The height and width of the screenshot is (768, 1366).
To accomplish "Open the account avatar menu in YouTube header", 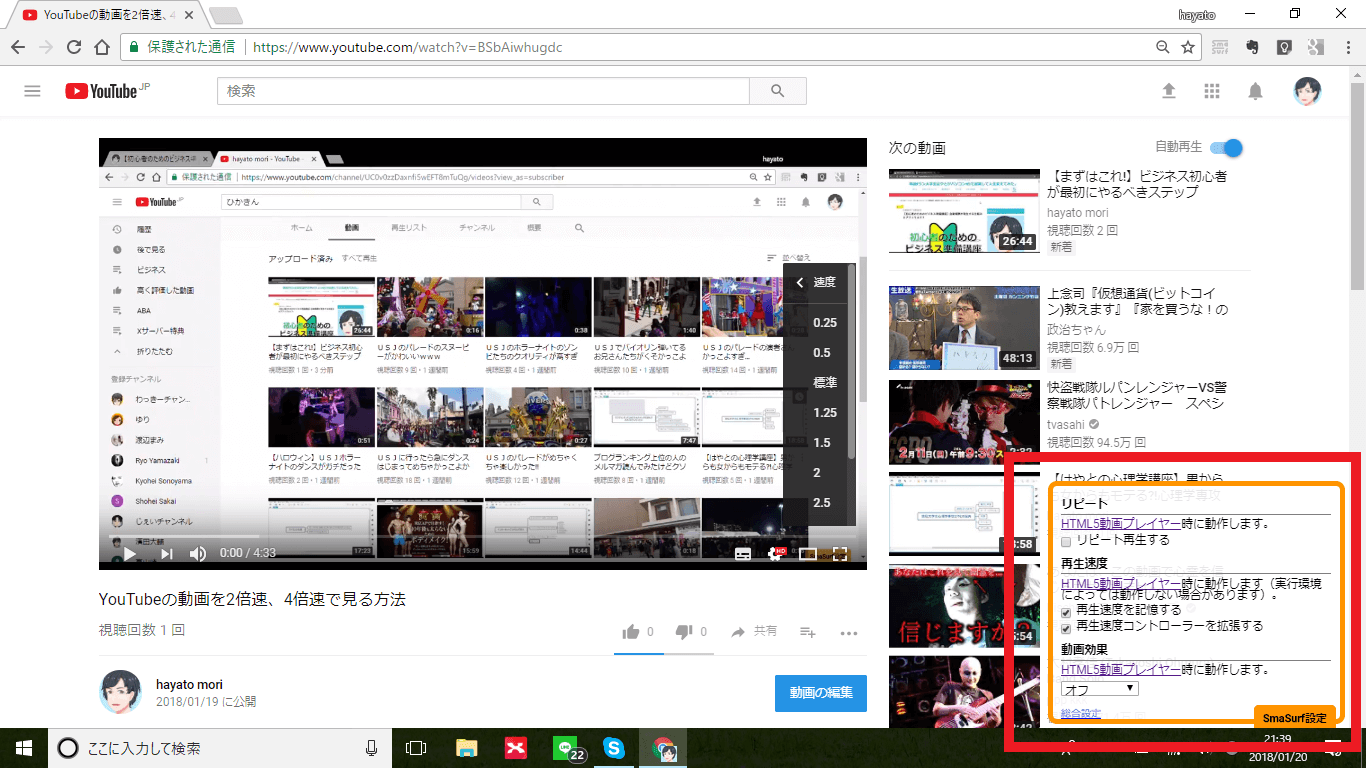I will [1308, 91].
